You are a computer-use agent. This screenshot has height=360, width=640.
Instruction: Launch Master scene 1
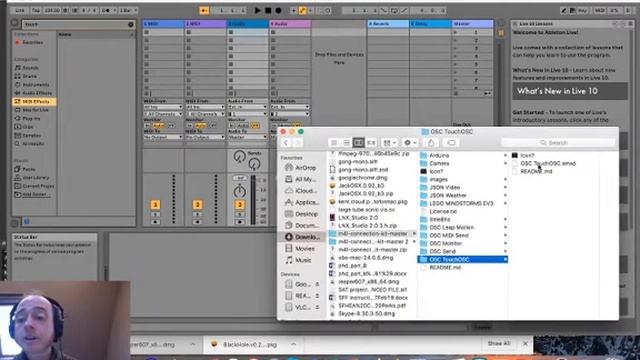456,32
